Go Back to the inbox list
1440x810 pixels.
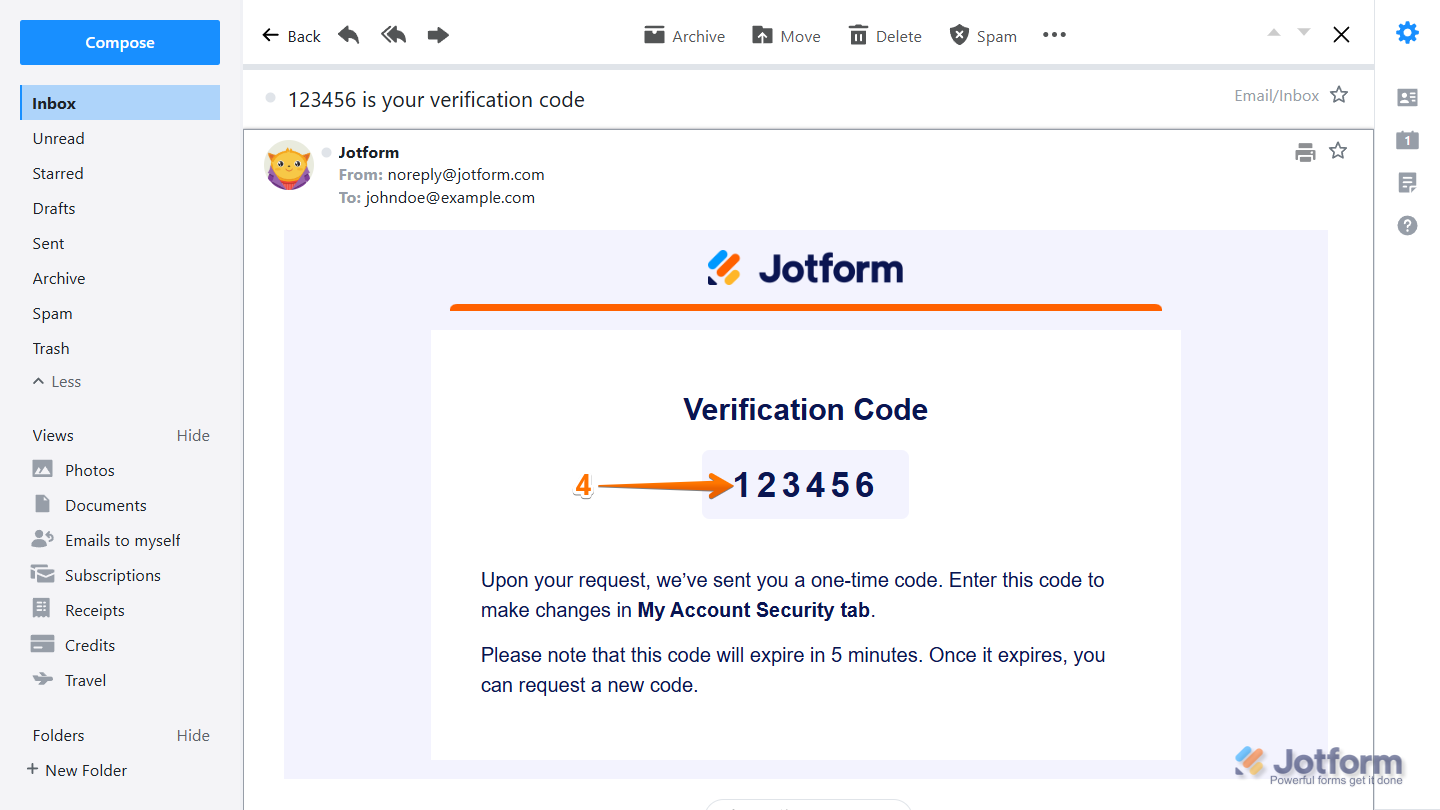(290, 35)
